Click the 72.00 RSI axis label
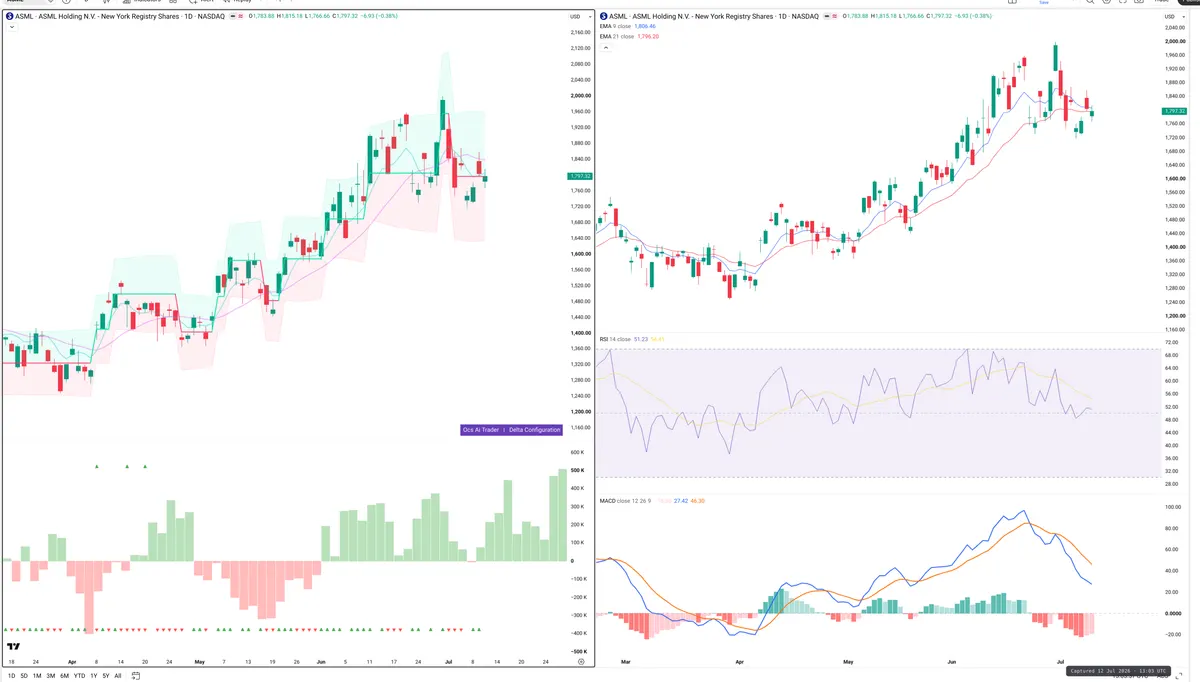Screen dimensions: 1200x682 tap(1172, 342)
